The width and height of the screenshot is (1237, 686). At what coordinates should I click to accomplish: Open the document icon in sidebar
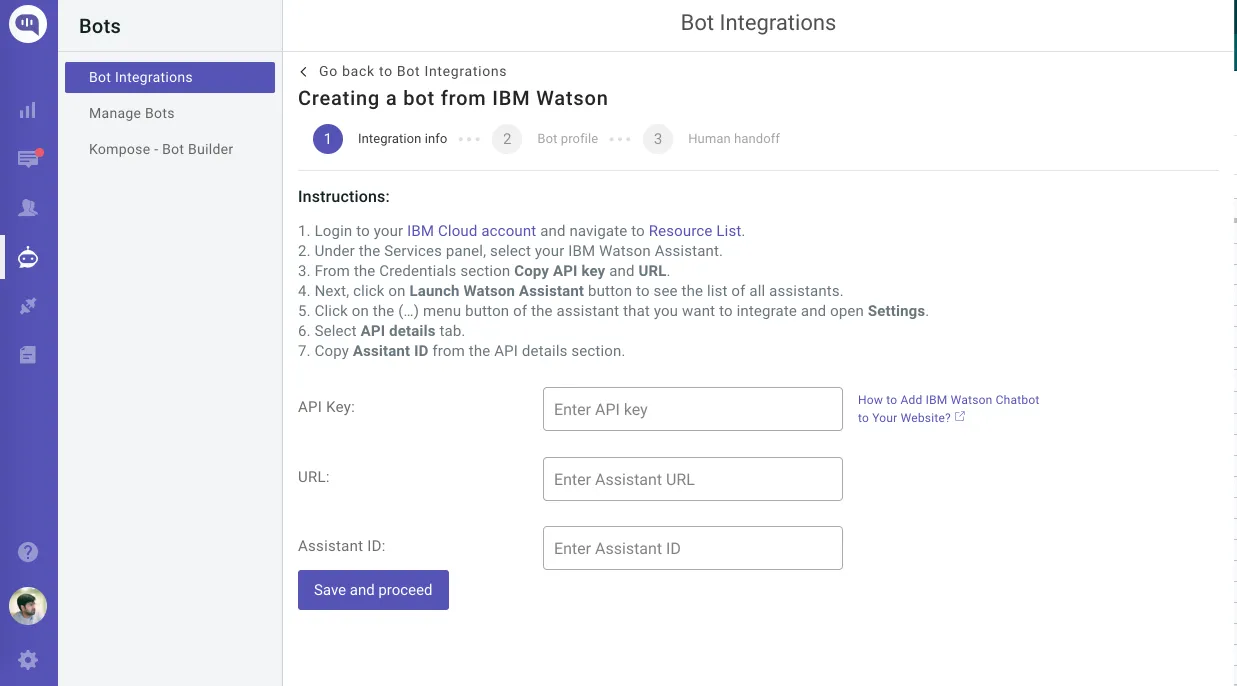28,355
